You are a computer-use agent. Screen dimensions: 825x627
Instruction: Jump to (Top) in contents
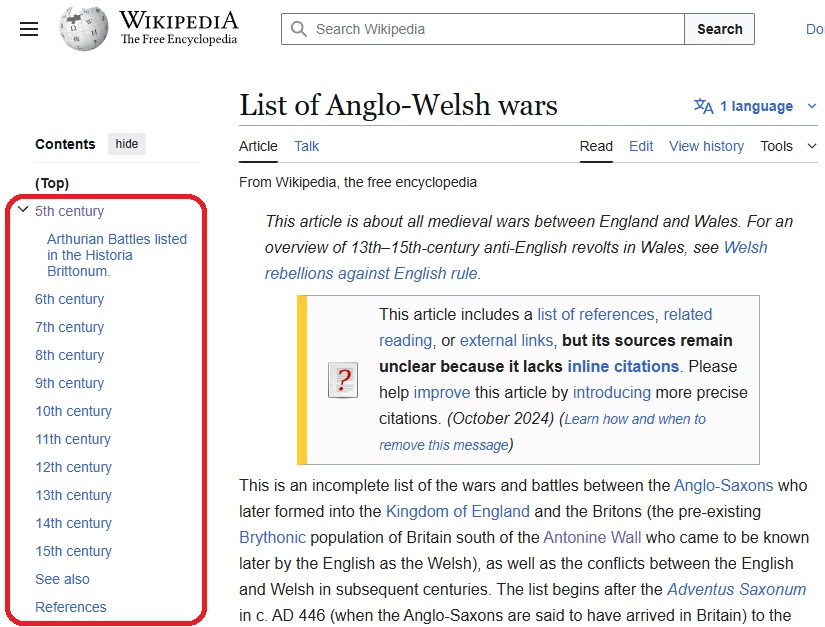pos(52,183)
